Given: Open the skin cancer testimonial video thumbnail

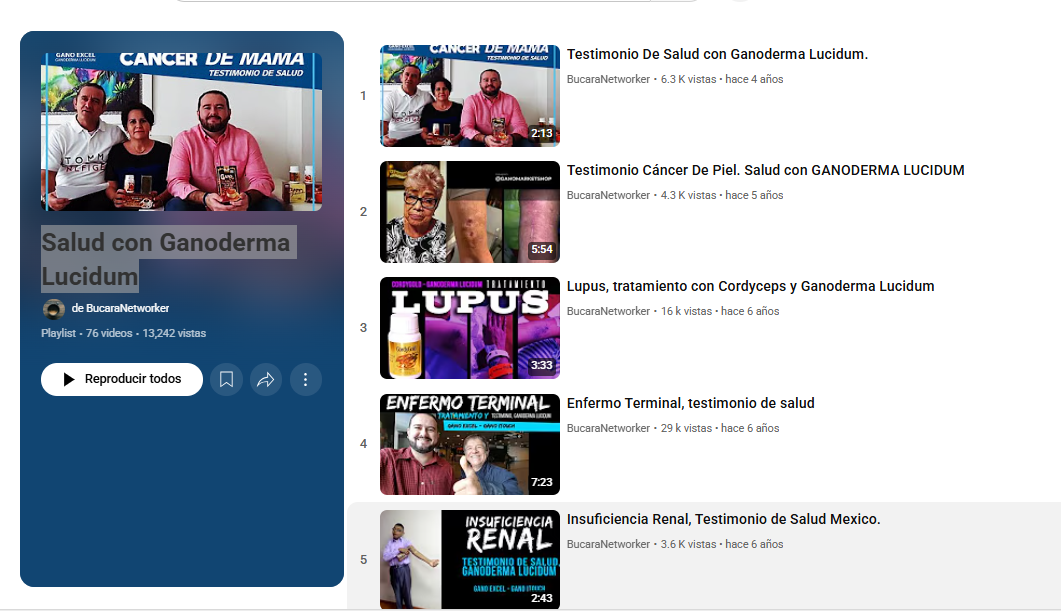Looking at the screenshot, I should pyautogui.click(x=470, y=212).
